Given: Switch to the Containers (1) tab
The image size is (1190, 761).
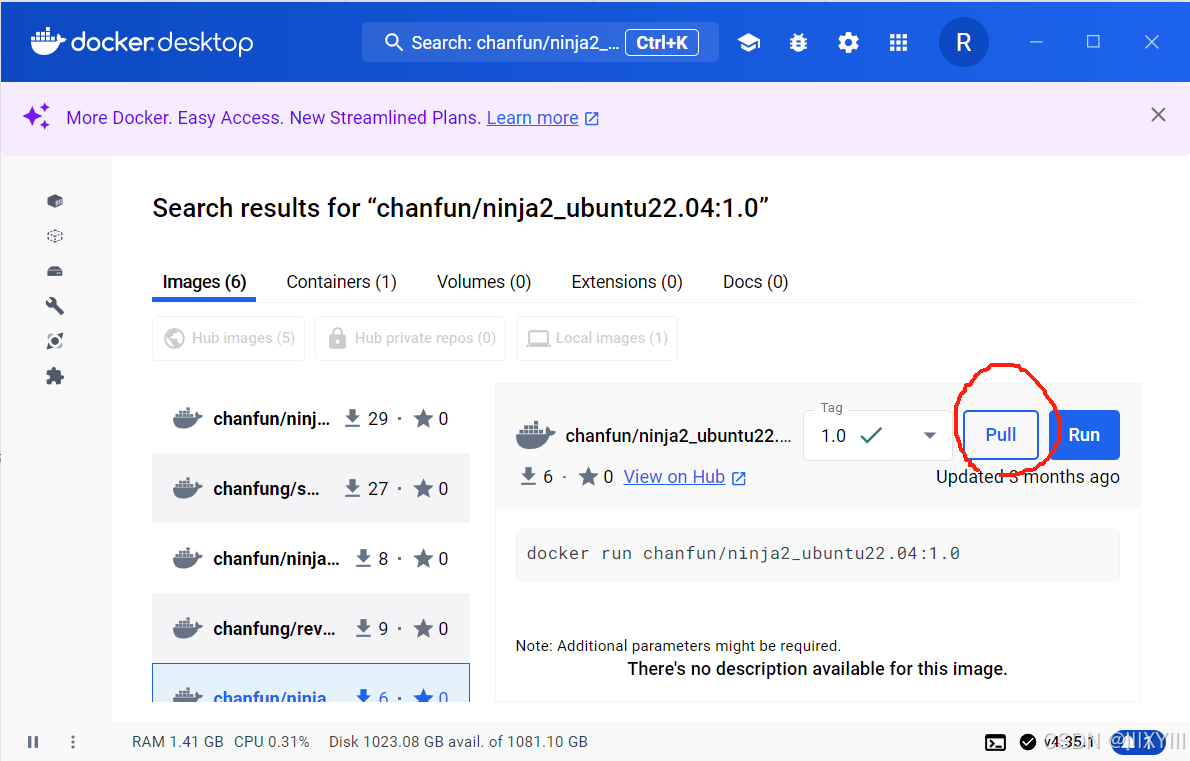Looking at the screenshot, I should coord(340,281).
